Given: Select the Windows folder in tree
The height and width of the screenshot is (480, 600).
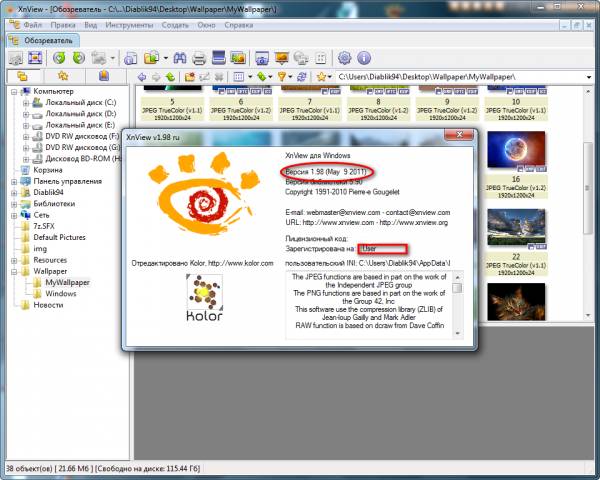Looking at the screenshot, I should pyautogui.click(x=61, y=294).
